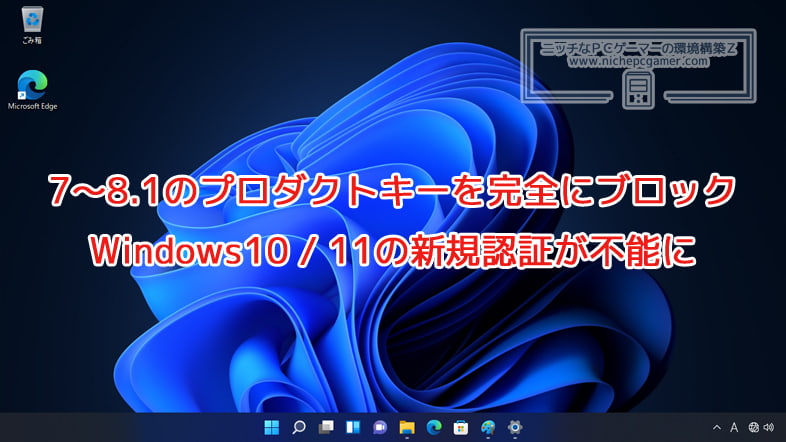Switch the IME input mode indicator A
Screen dimensions: 786x442
(734, 427)
